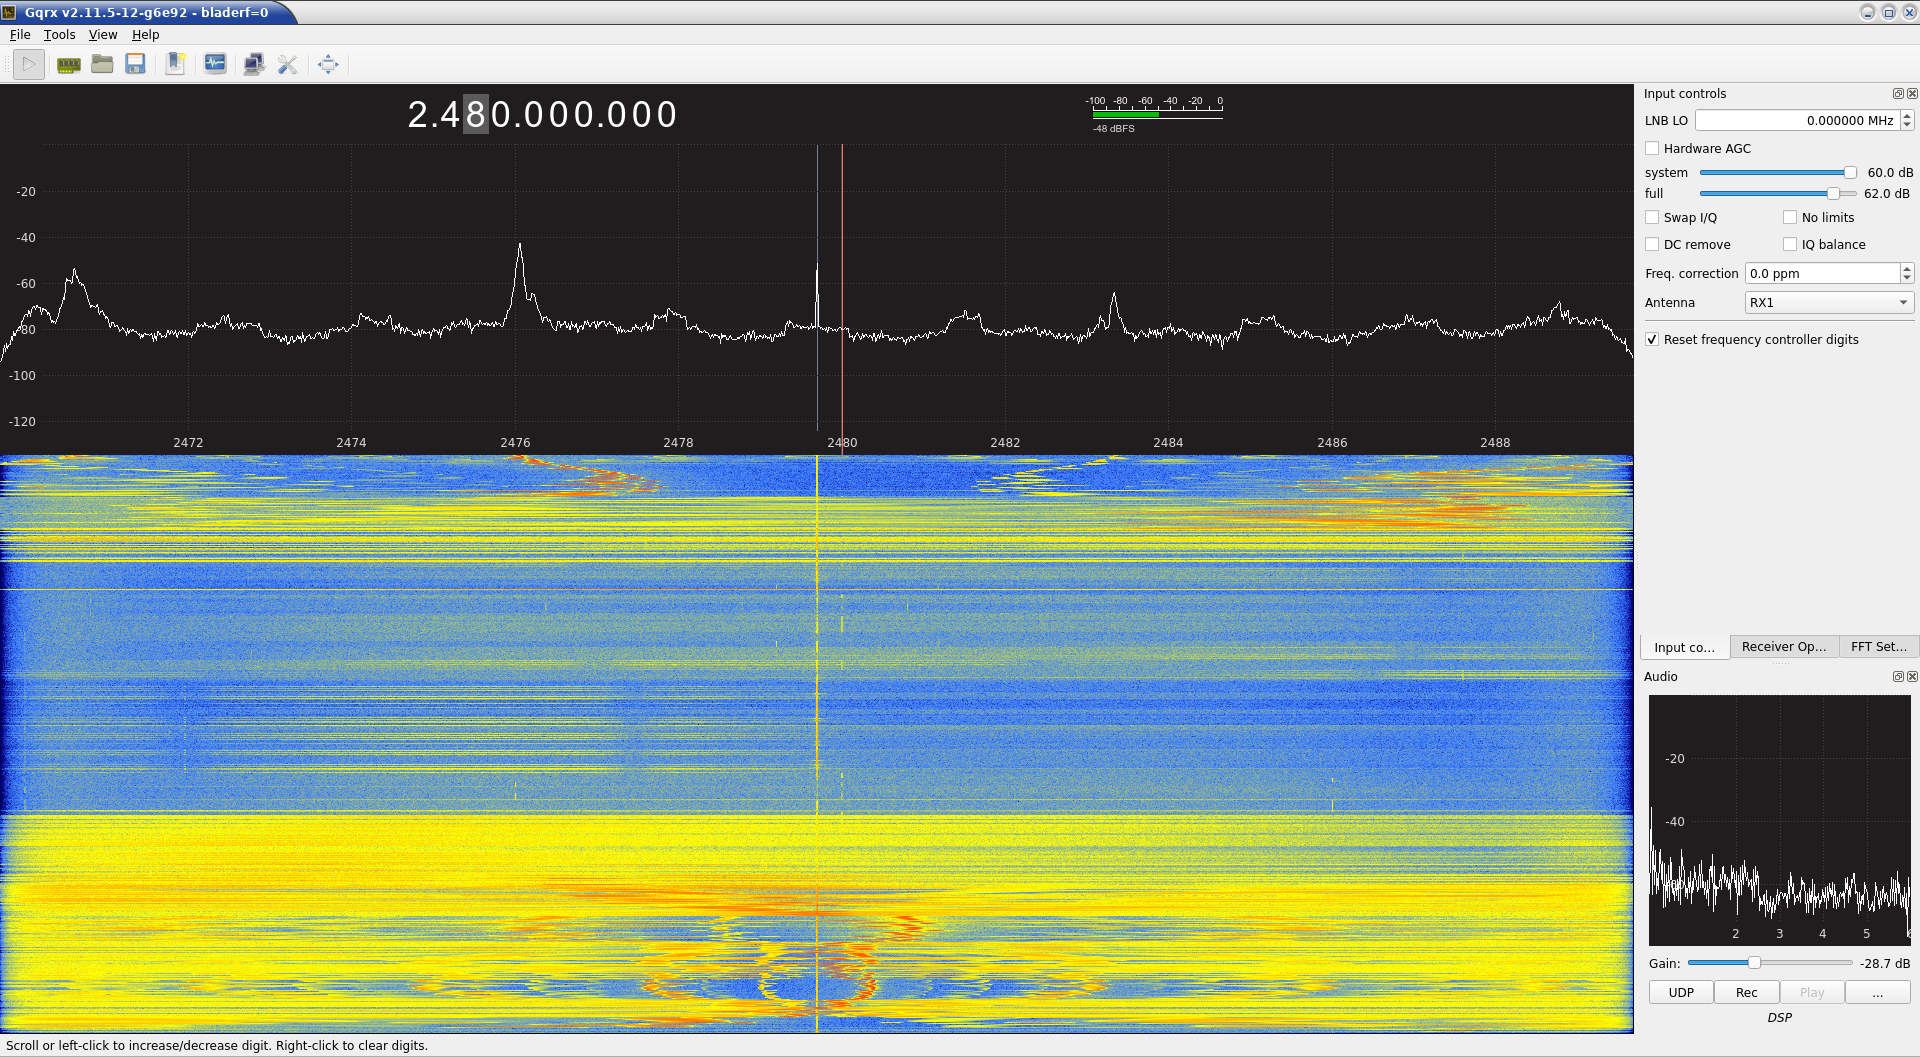Switch to FFT Settings tab
Screen dimensions: 1920x1057
(1878, 647)
